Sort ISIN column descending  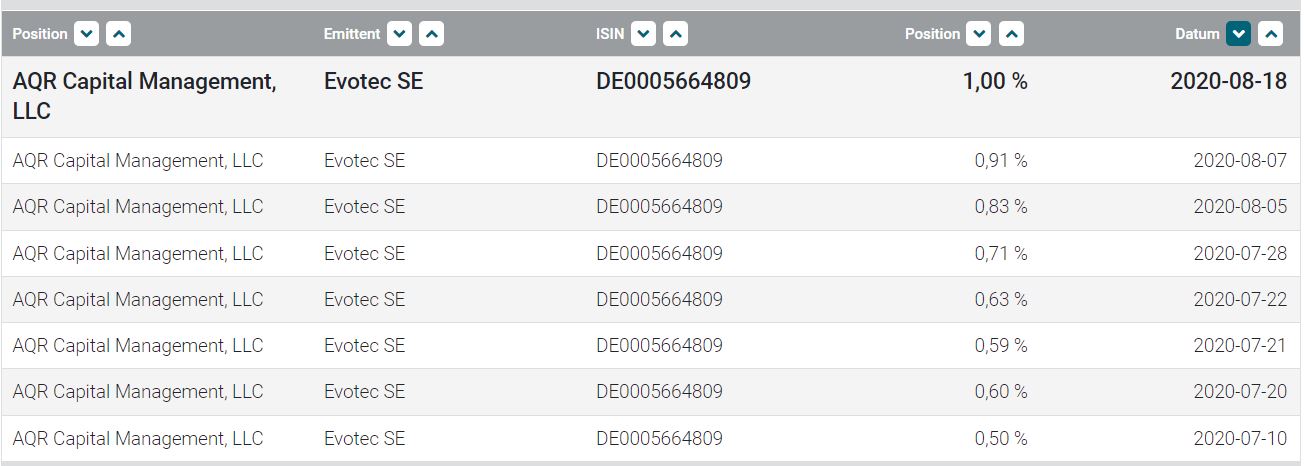pyautogui.click(x=644, y=34)
